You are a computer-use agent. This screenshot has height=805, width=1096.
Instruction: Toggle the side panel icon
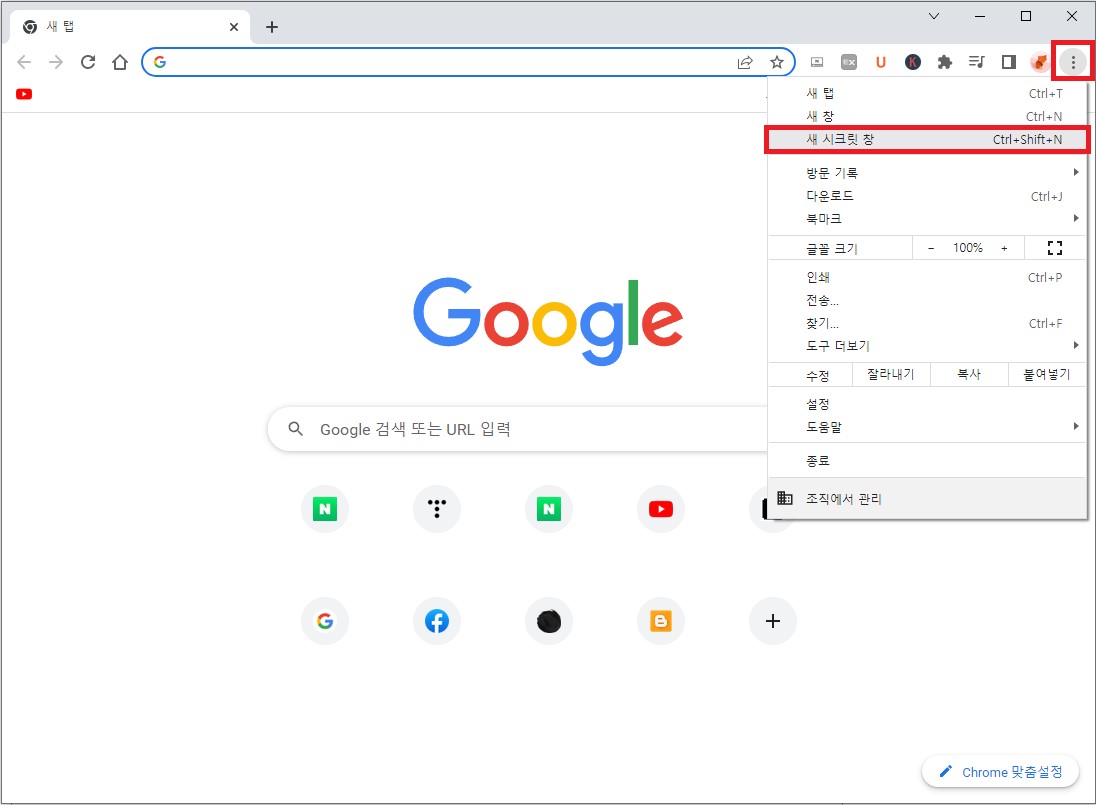pyautogui.click(x=1009, y=62)
